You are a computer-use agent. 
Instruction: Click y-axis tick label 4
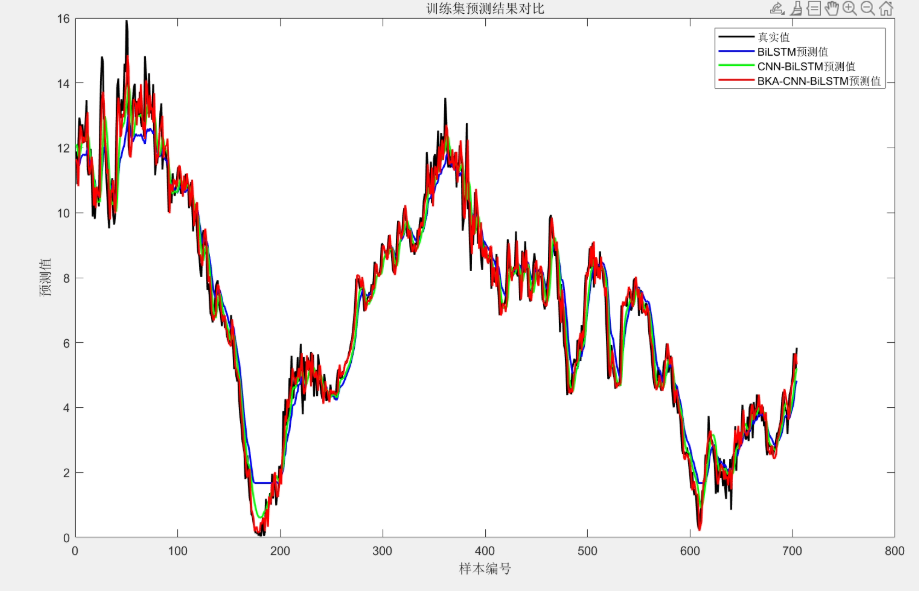pyautogui.click(x=66, y=407)
